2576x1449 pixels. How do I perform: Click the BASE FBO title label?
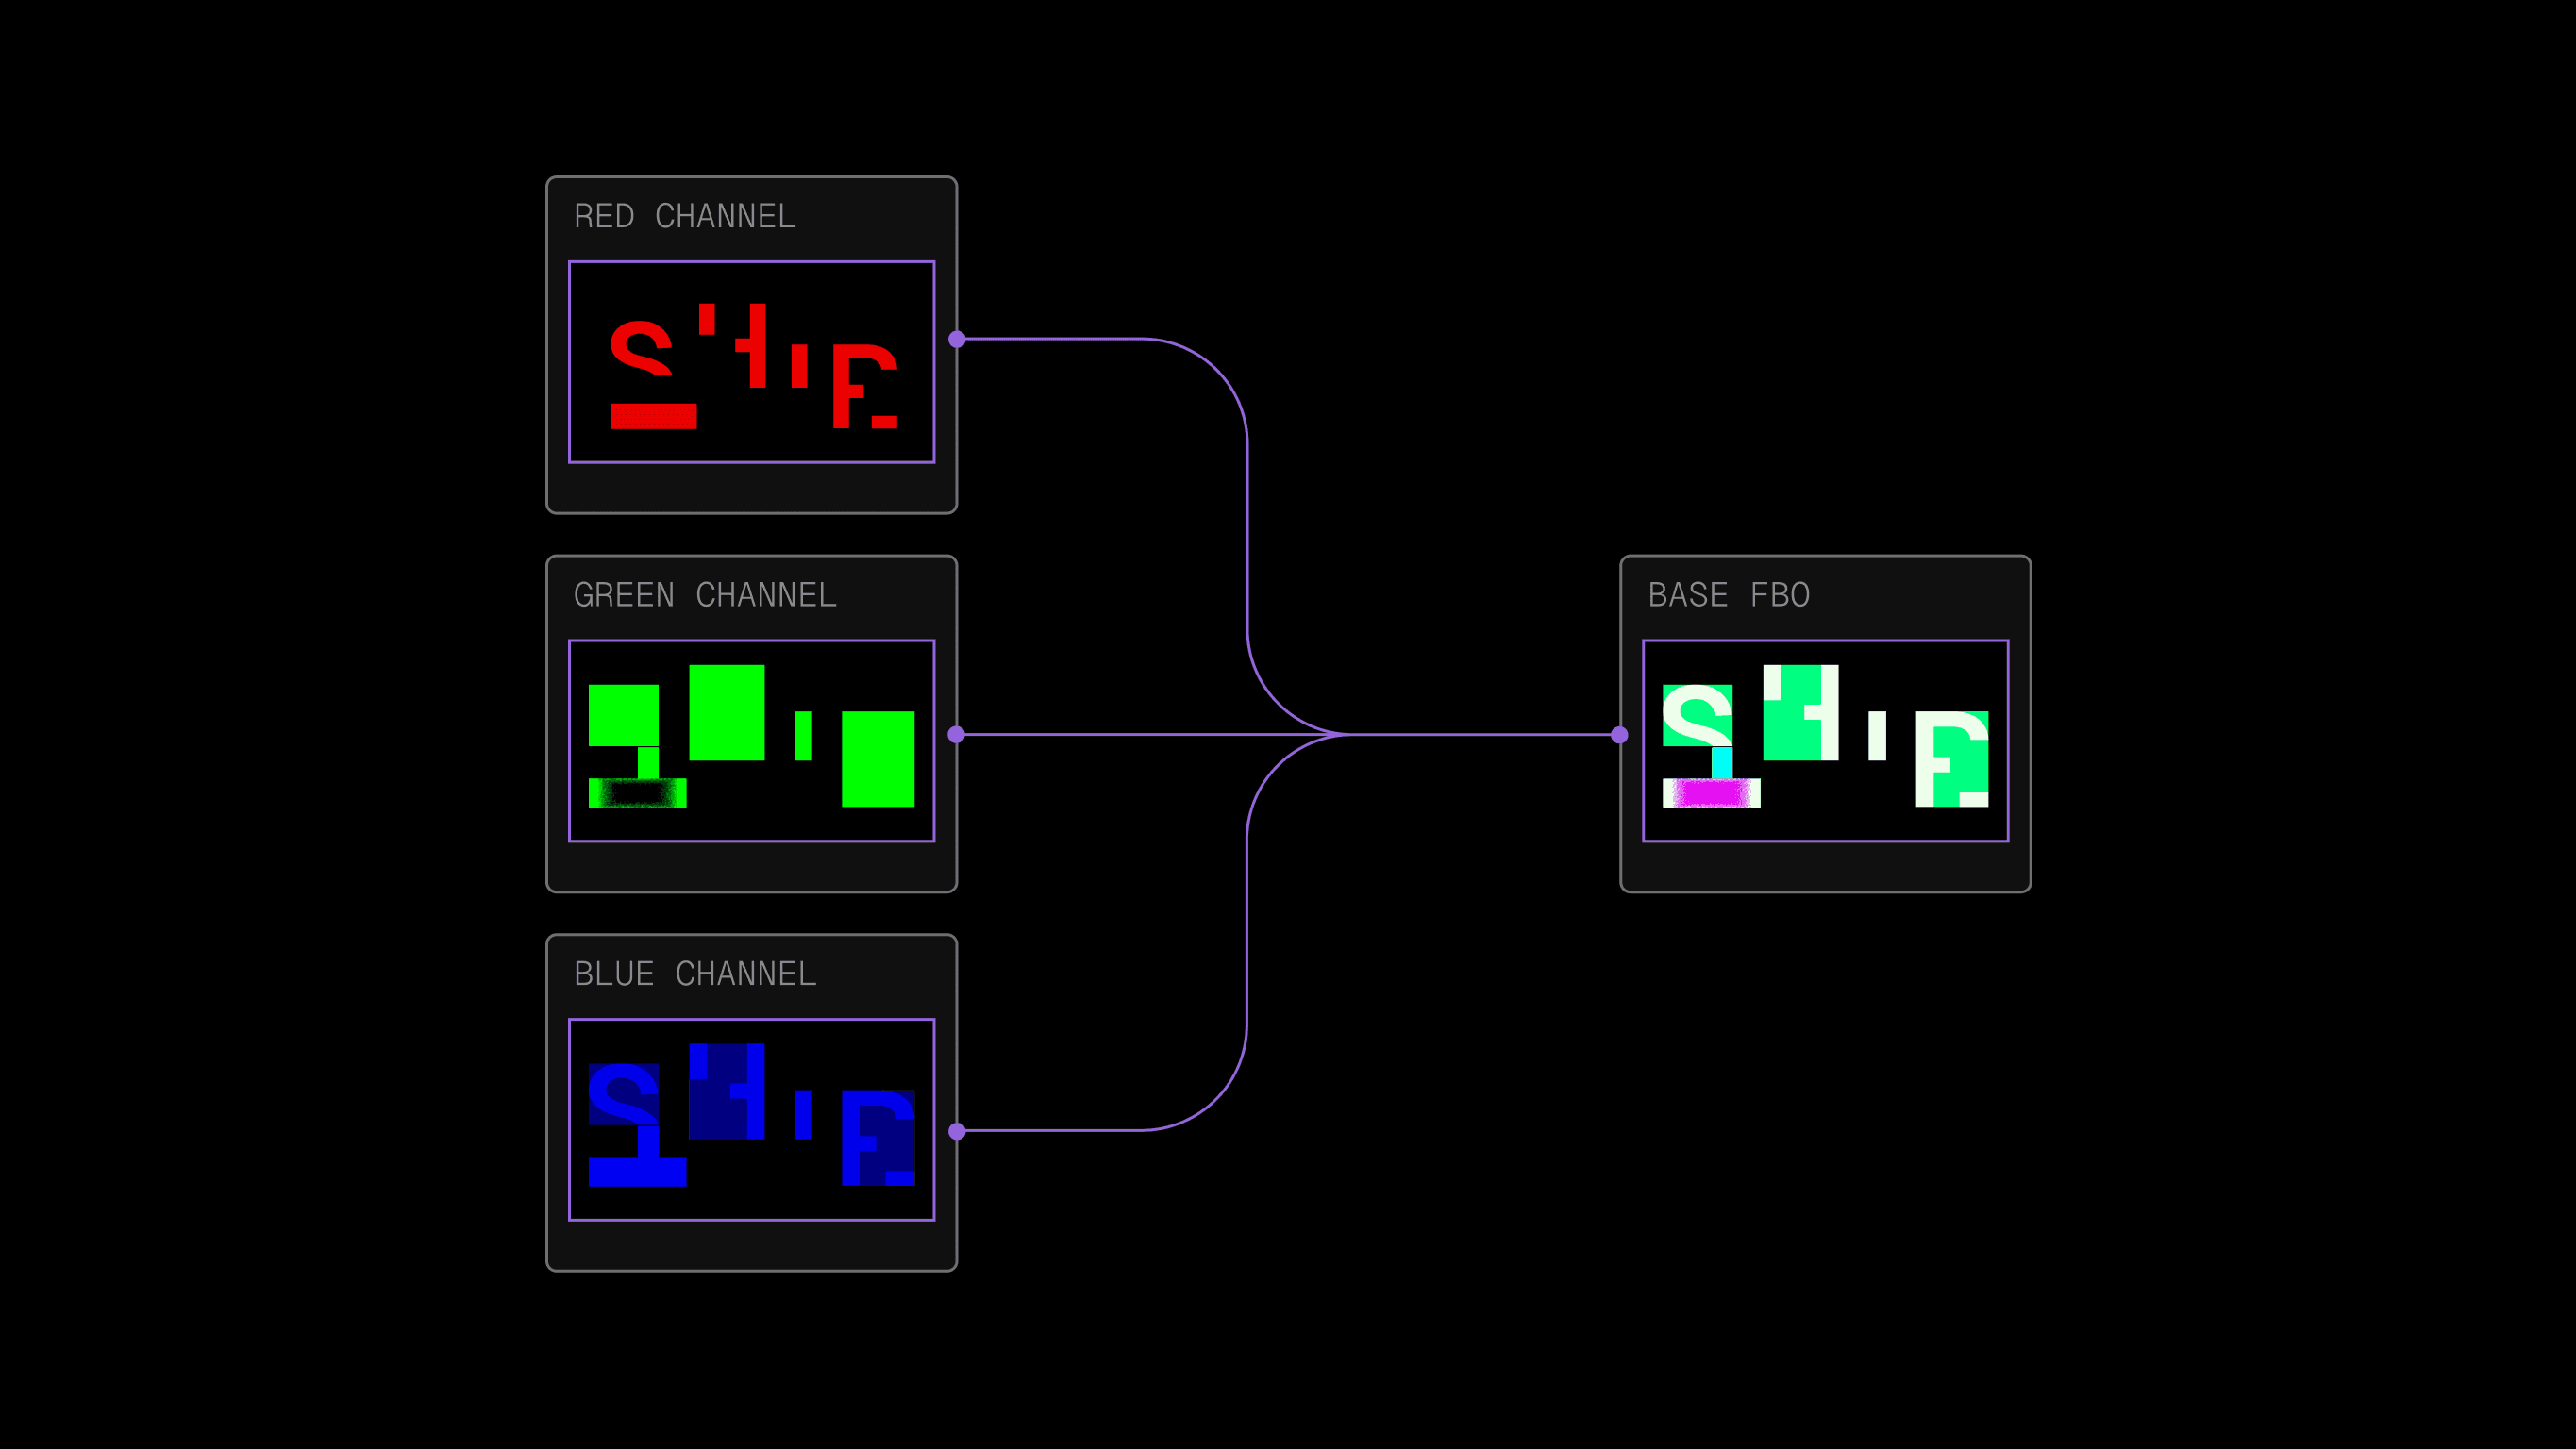(x=1729, y=594)
